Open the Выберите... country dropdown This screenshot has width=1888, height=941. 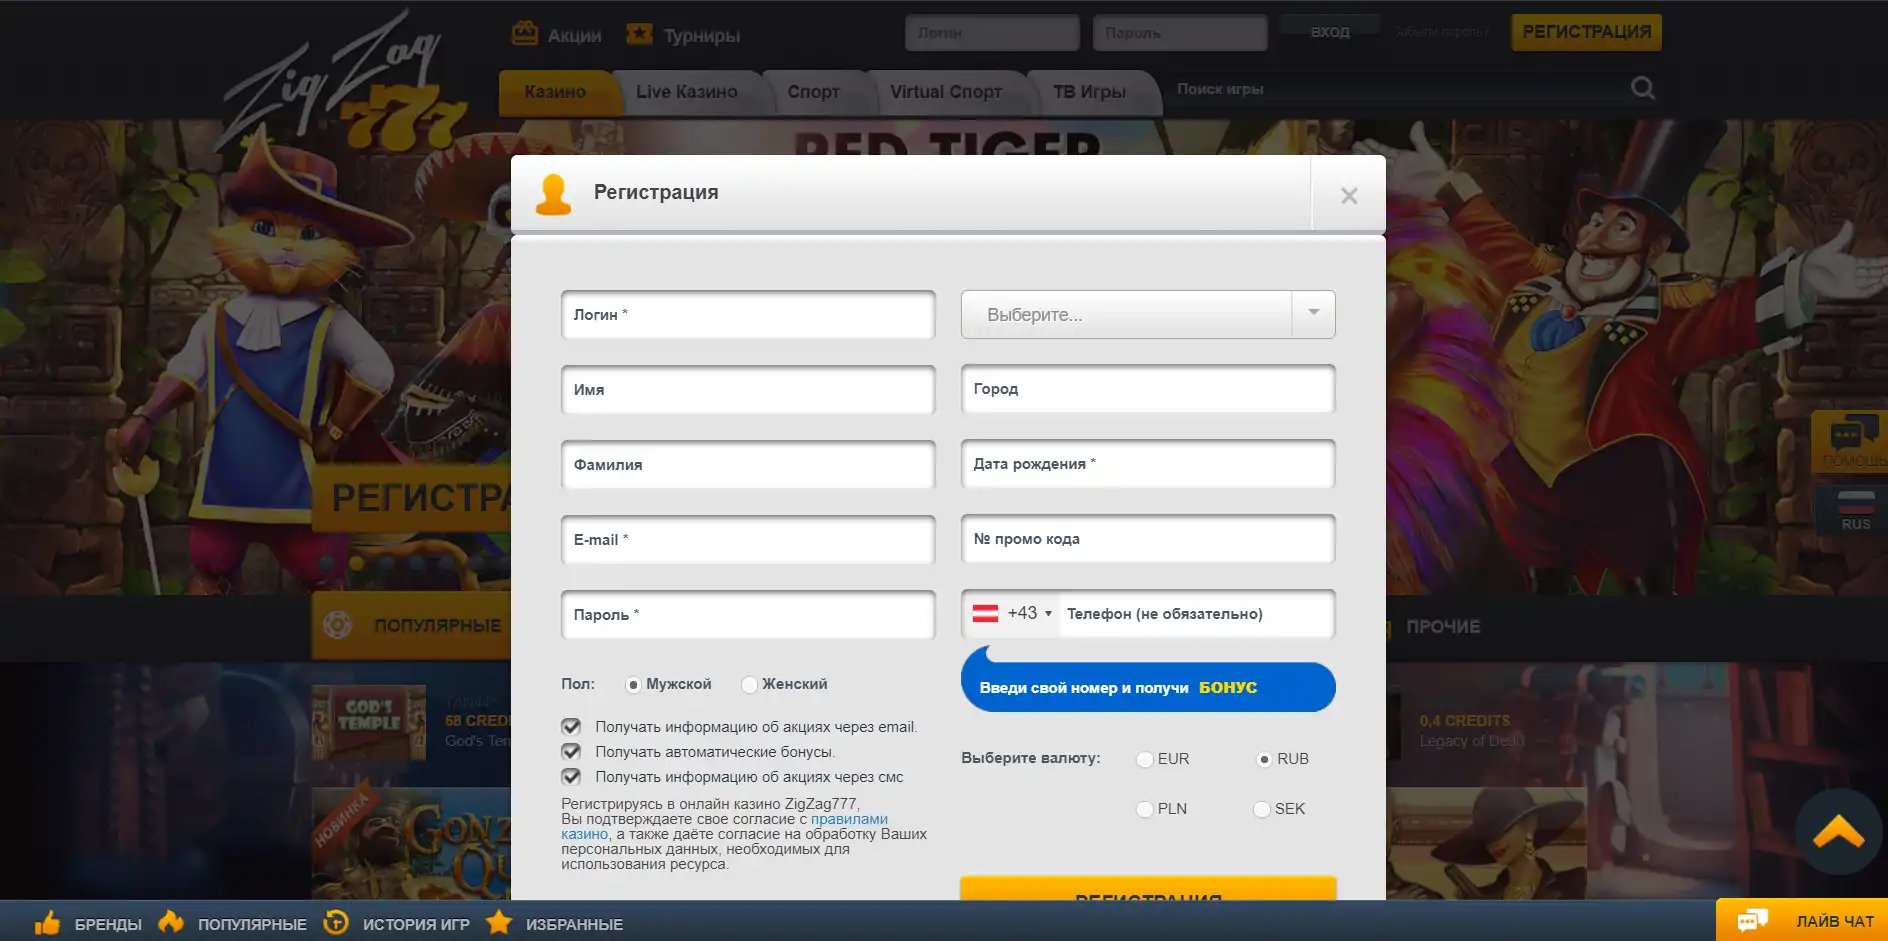1148,315
